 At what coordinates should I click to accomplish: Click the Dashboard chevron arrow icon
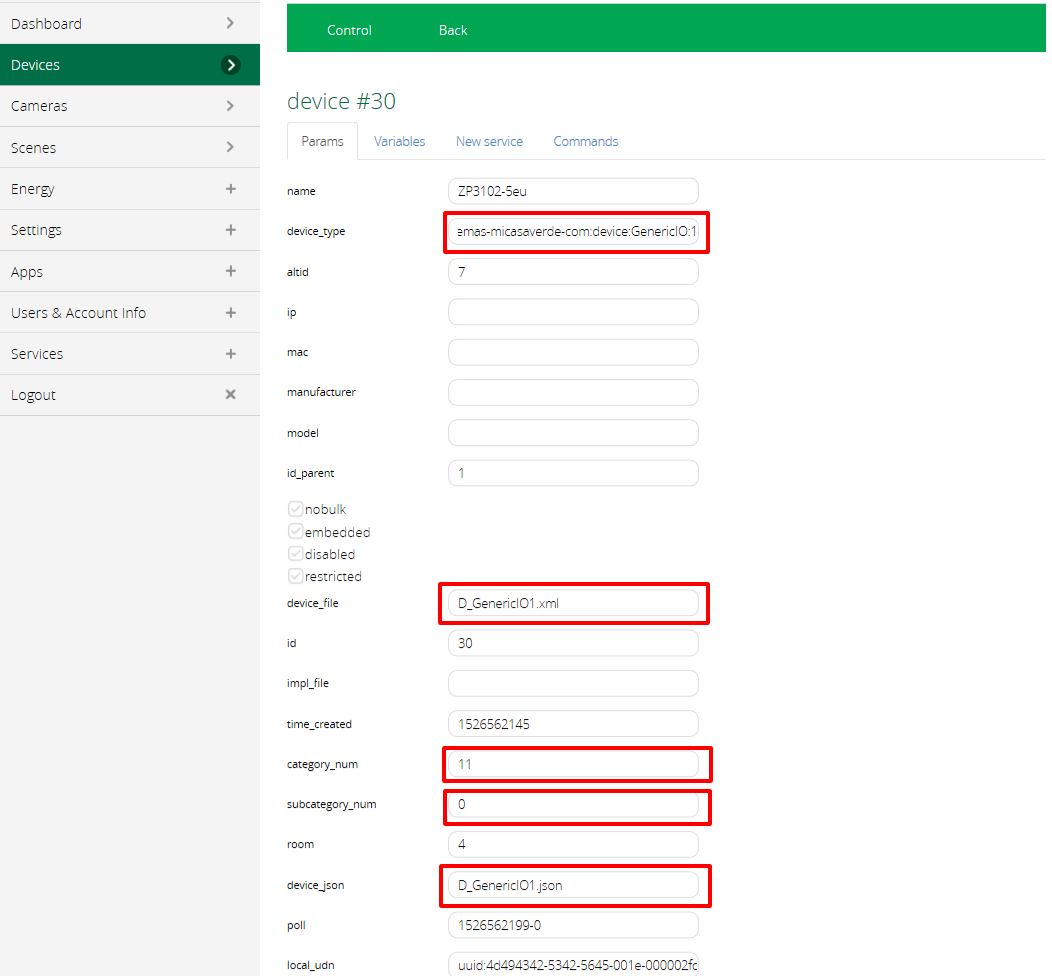pyautogui.click(x=230, y=23)
